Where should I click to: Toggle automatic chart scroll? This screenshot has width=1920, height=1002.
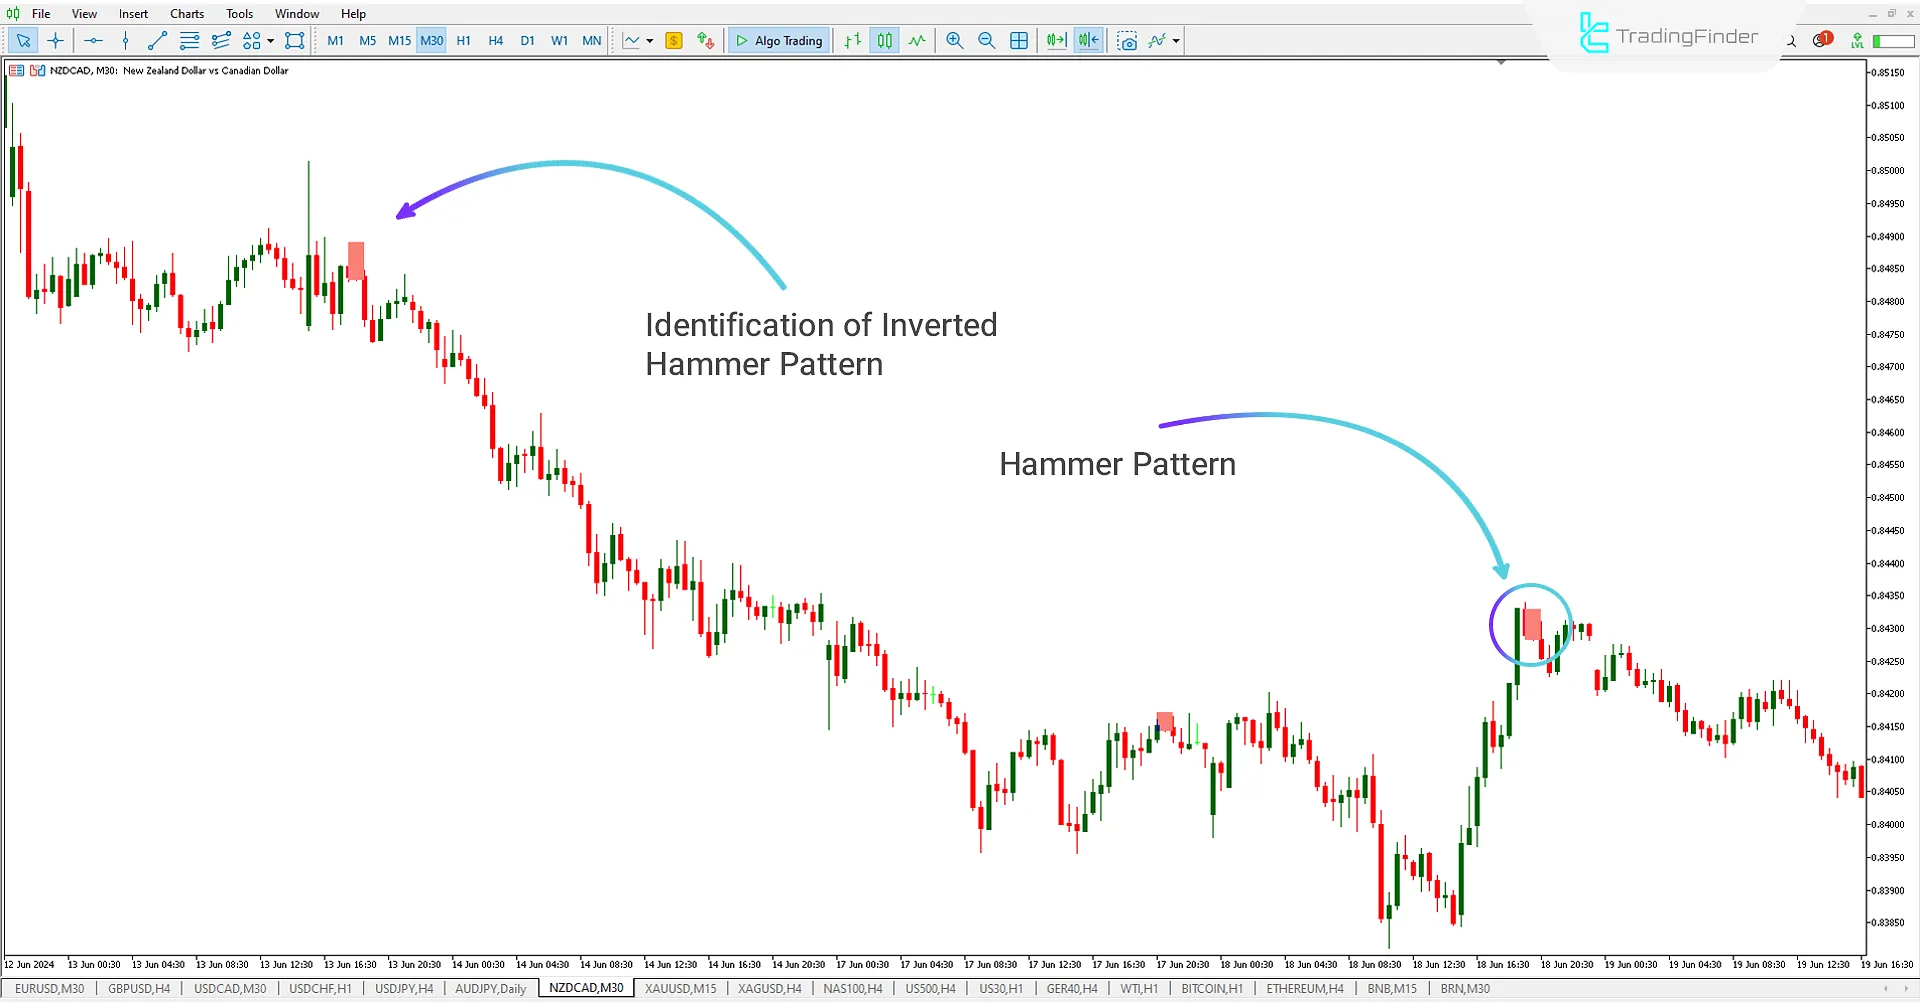(x=1056, y=41)
